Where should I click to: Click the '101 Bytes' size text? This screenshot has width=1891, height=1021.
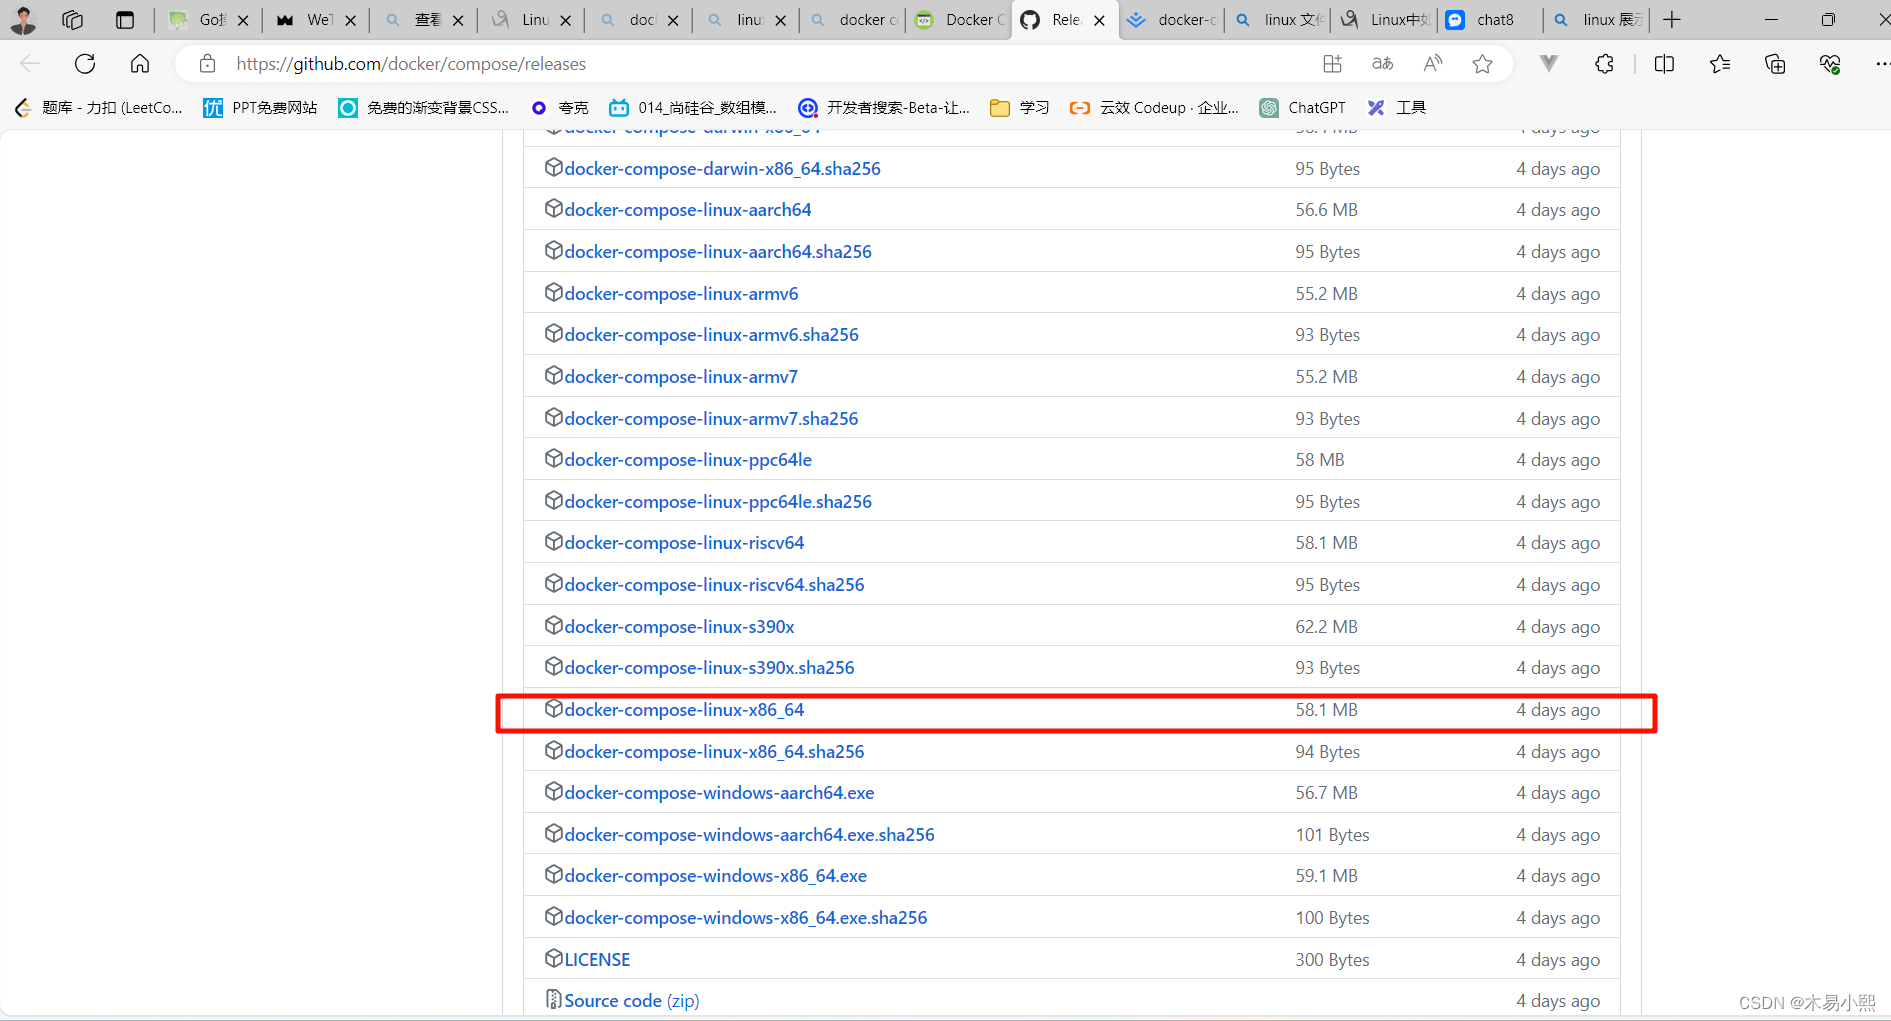[x=1332, y=835]
